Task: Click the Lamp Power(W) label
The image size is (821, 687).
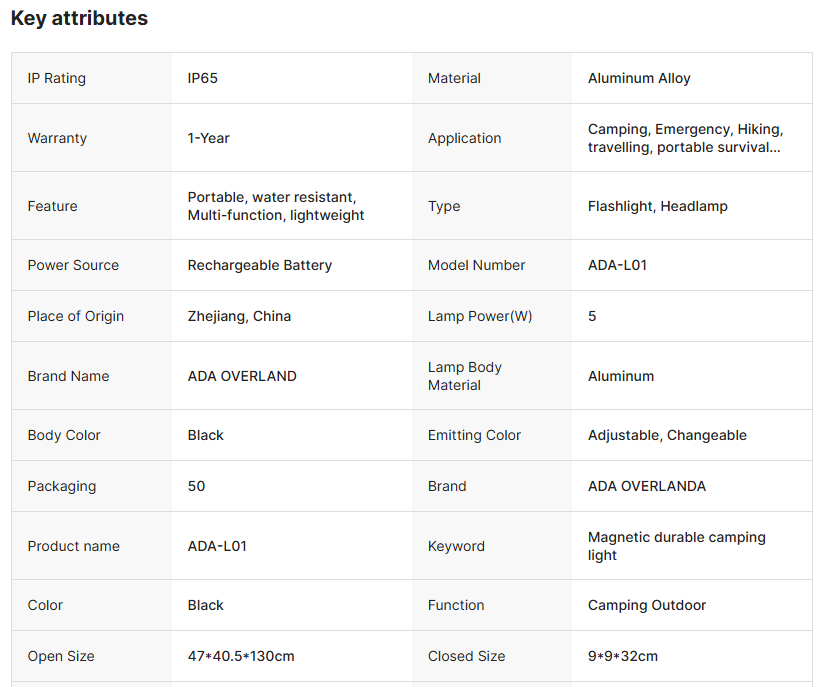Action: [480, 316]
